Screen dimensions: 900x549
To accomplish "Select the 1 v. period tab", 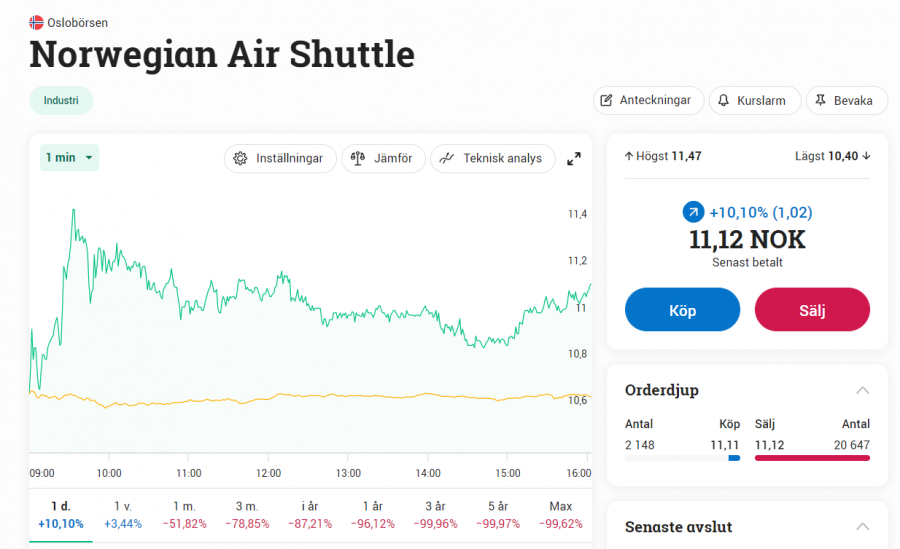I will tap(123, 515).
